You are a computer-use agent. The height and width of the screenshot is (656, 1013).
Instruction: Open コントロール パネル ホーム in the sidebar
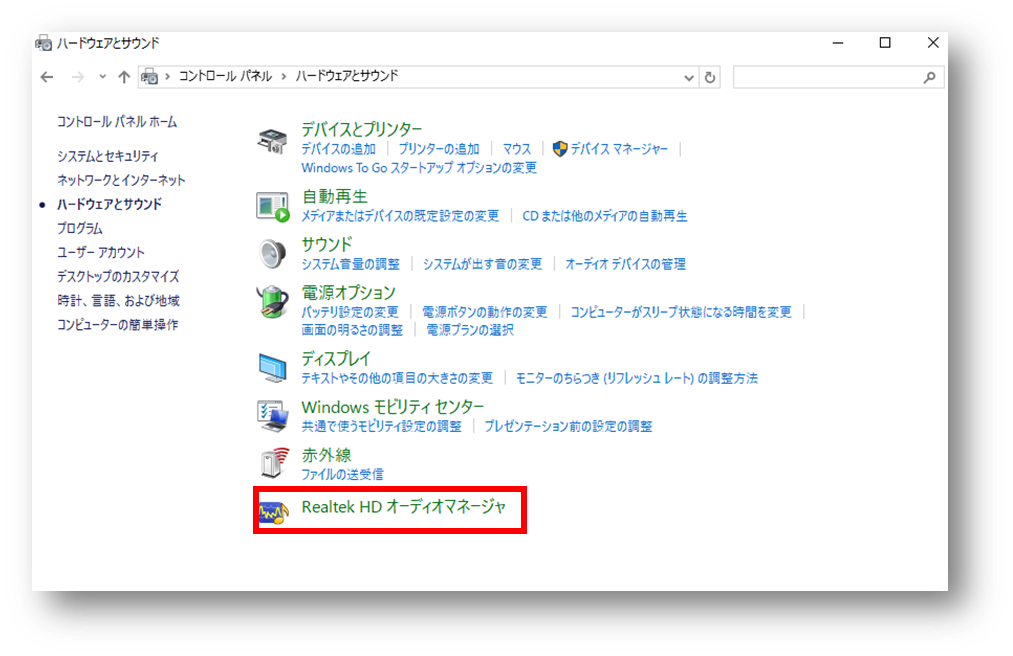117,122
